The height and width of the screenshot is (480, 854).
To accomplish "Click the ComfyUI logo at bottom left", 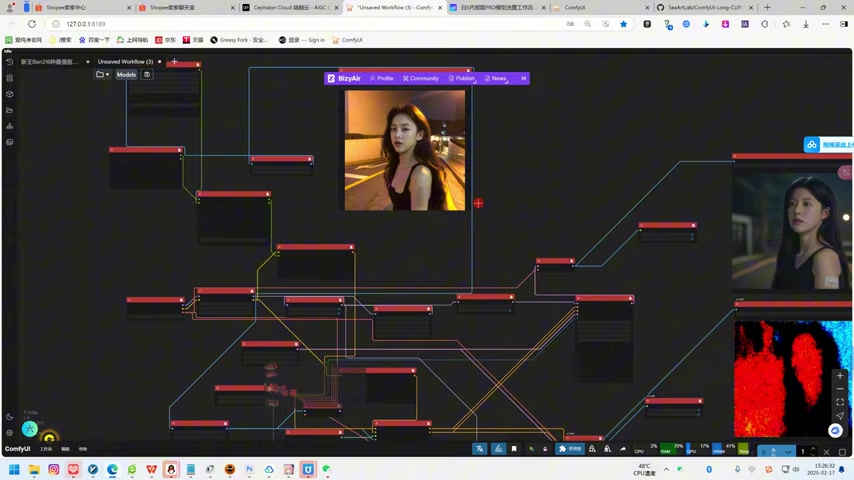I will click(x=17, y=449).
